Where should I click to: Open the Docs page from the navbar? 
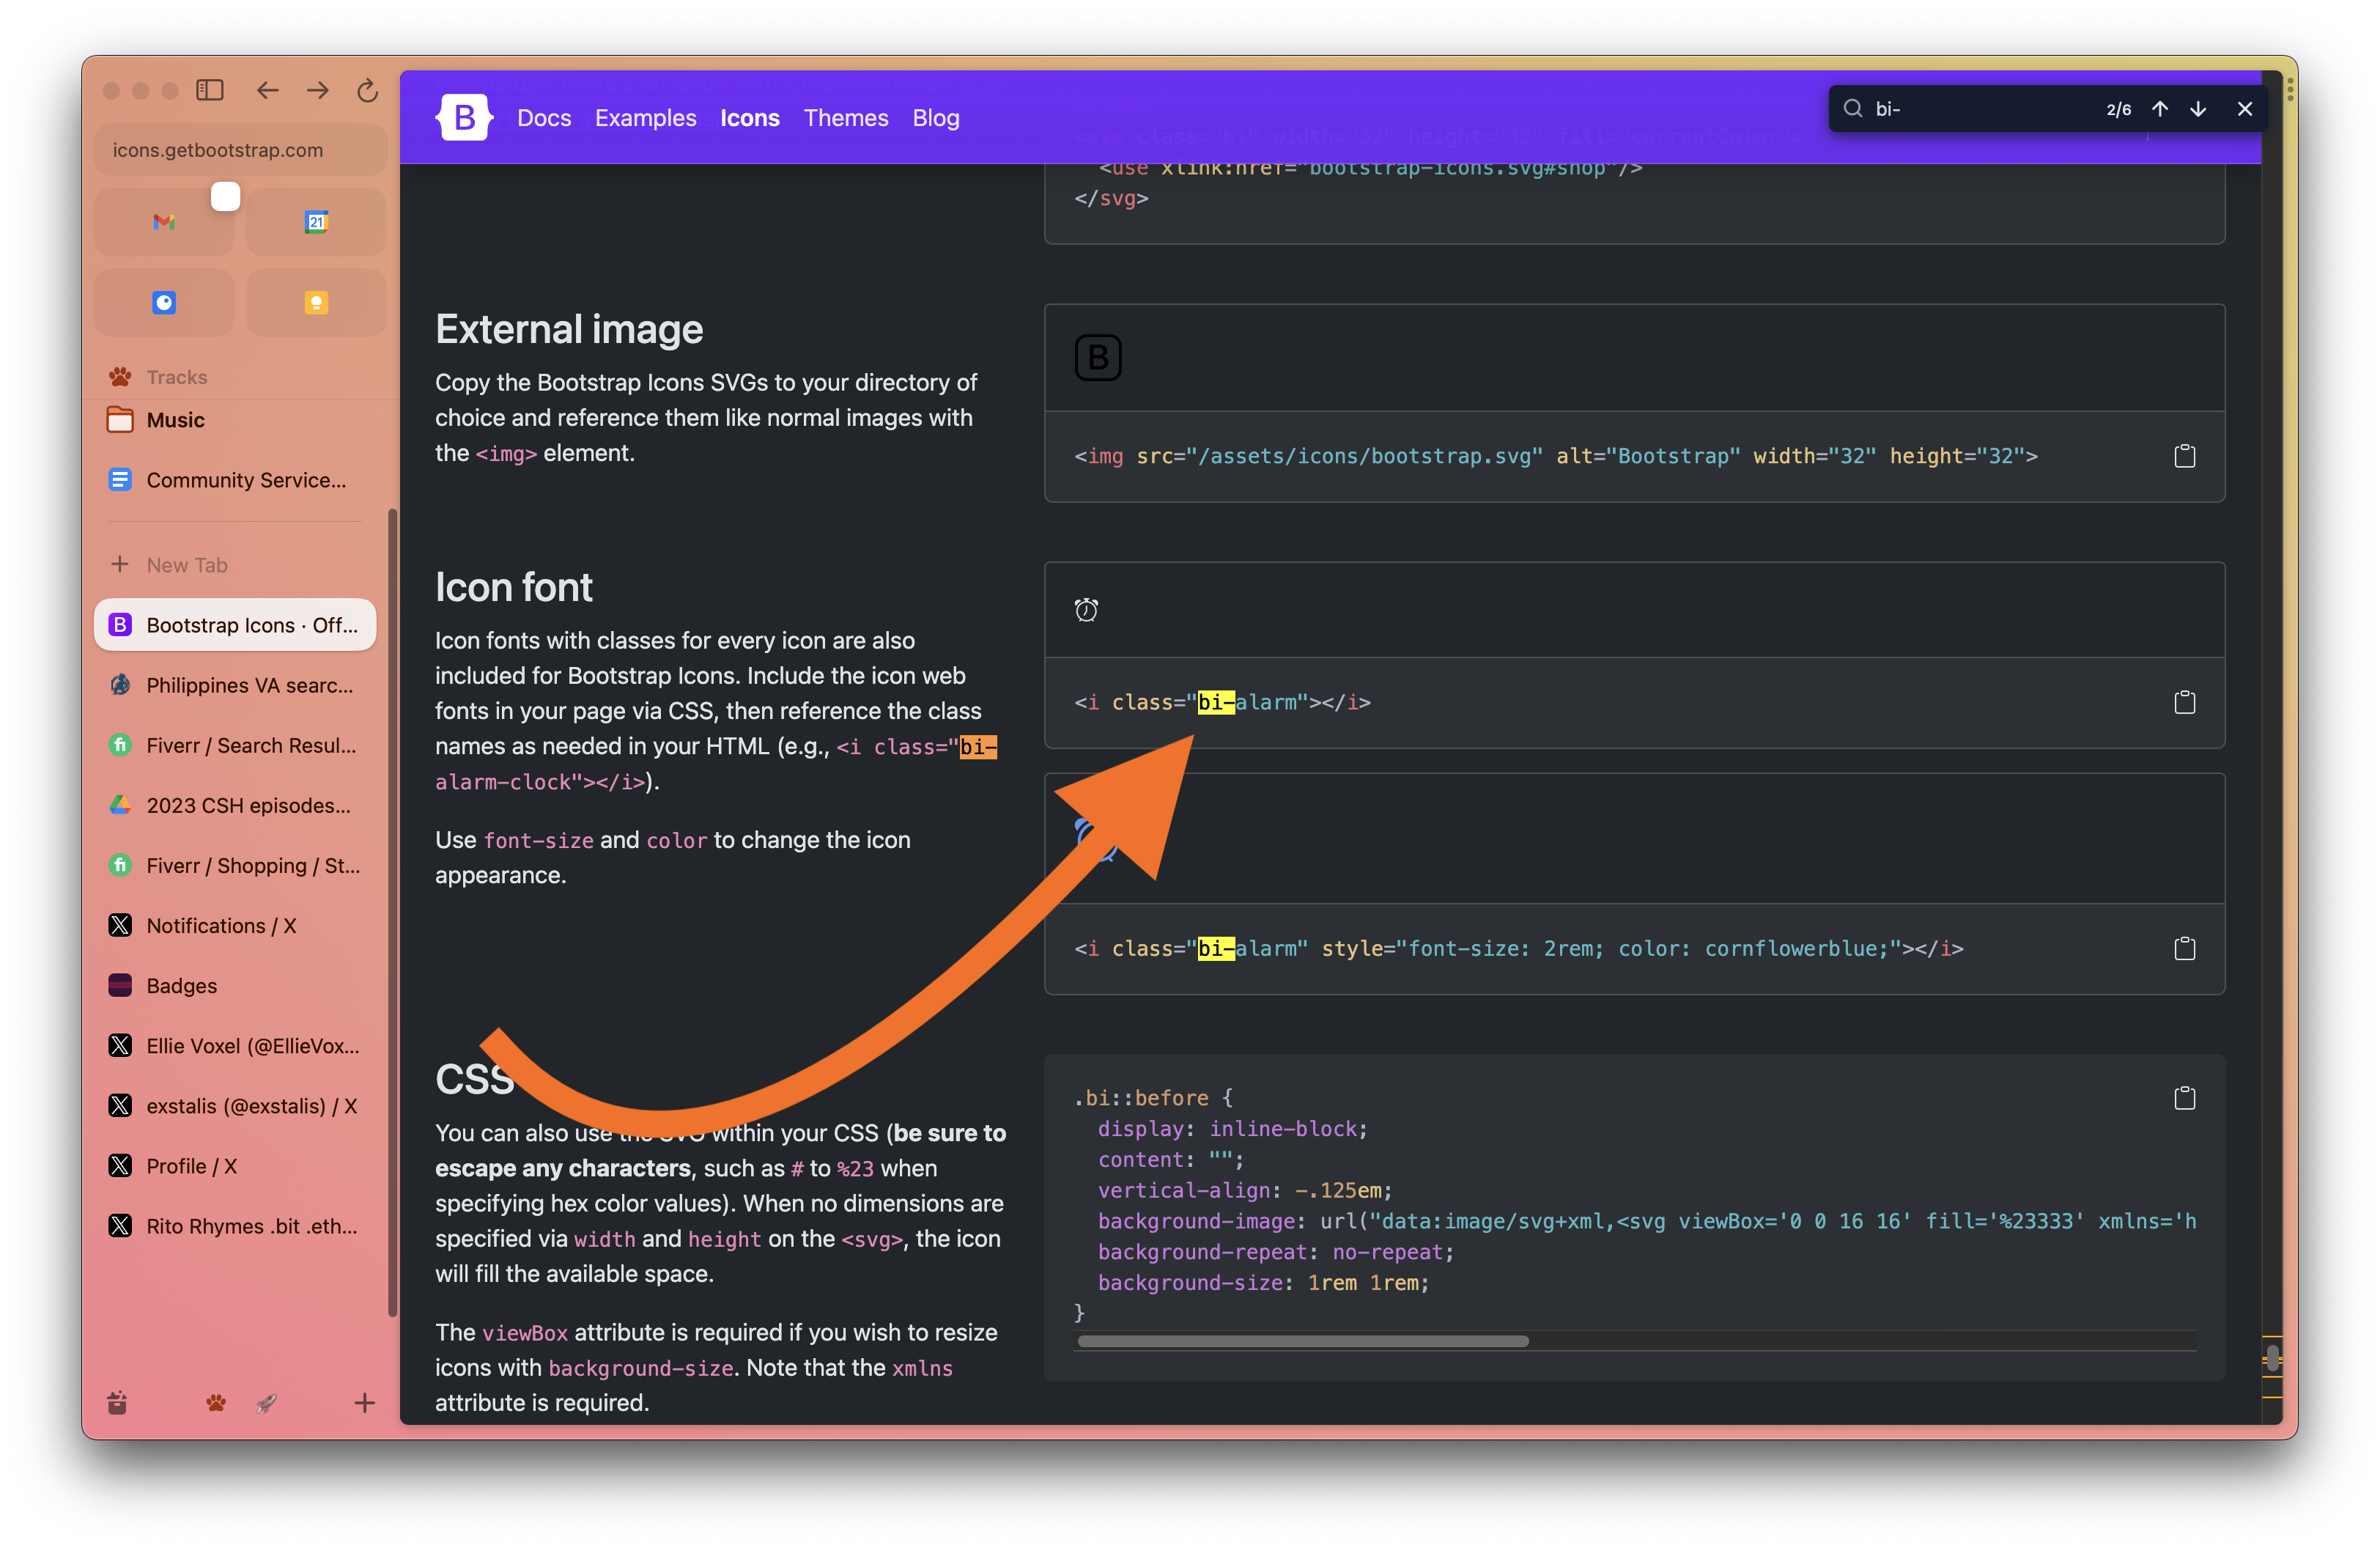click(x=544, y=117)
